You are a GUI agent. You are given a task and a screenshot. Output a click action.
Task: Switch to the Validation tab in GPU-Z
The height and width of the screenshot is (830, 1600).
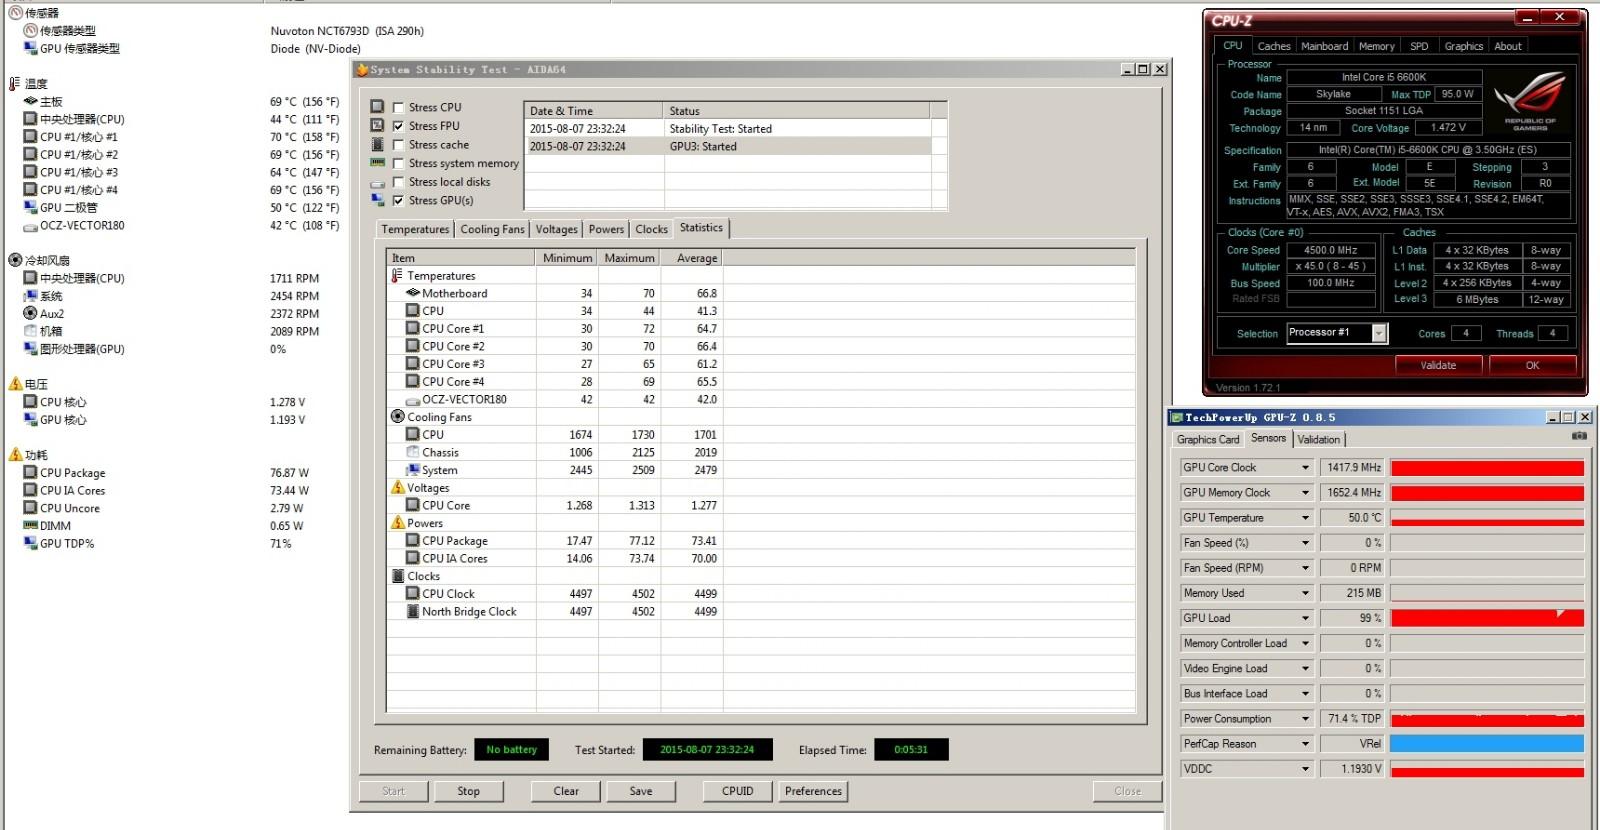pyautogui.click(x=1319, y=439)
